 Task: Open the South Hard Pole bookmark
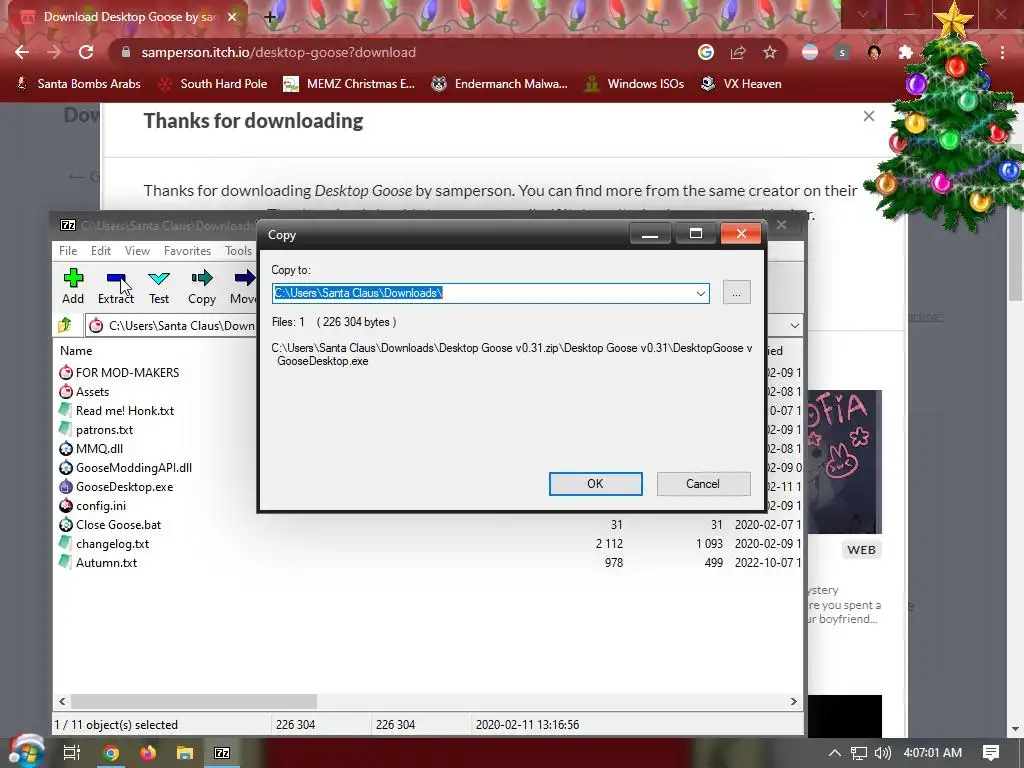(214, 84)
